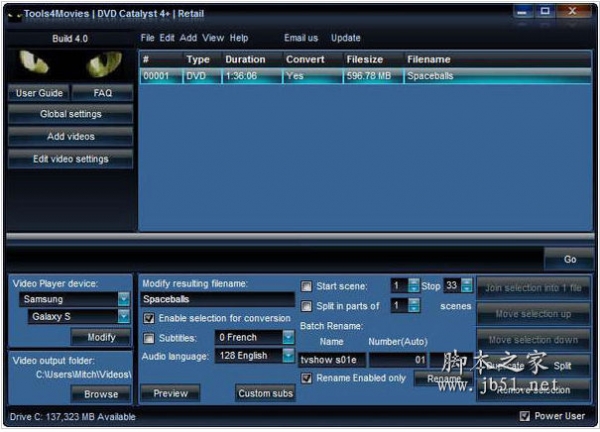
Task: Click the app icon in title bar
Action: point(14,15)
